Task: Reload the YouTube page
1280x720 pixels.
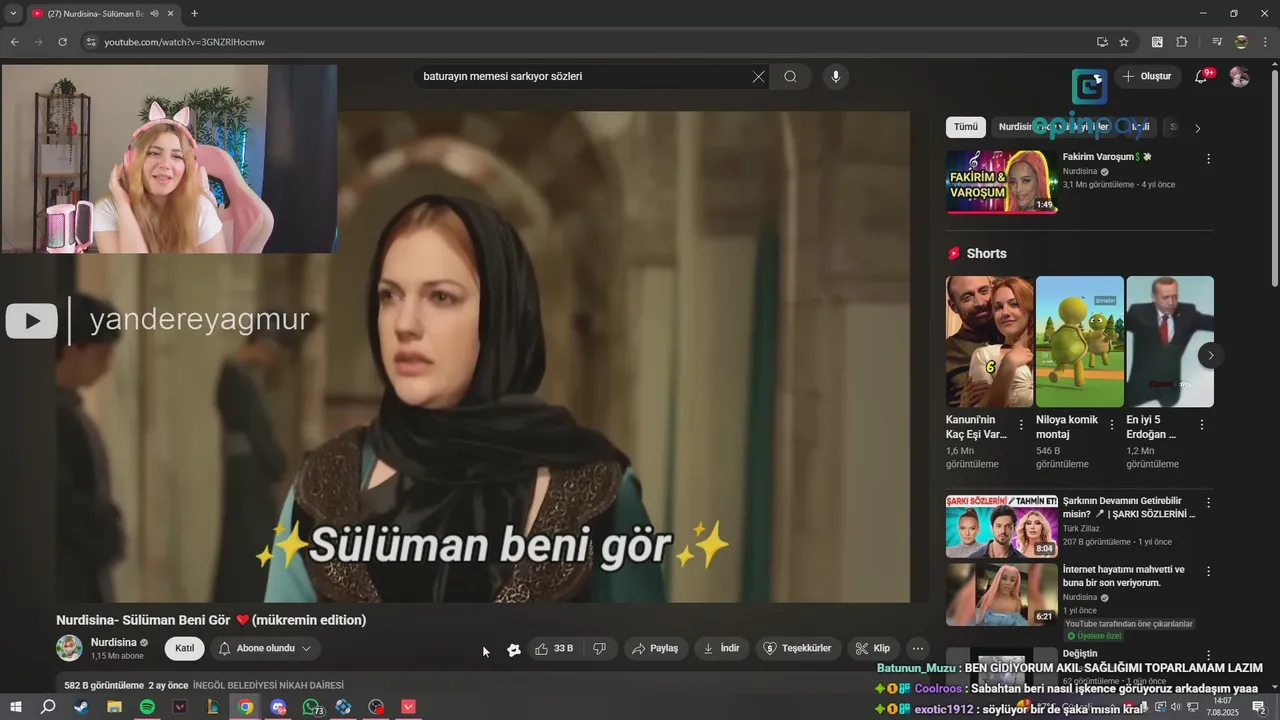Action: pyautogui.click(x=62, y=42)
